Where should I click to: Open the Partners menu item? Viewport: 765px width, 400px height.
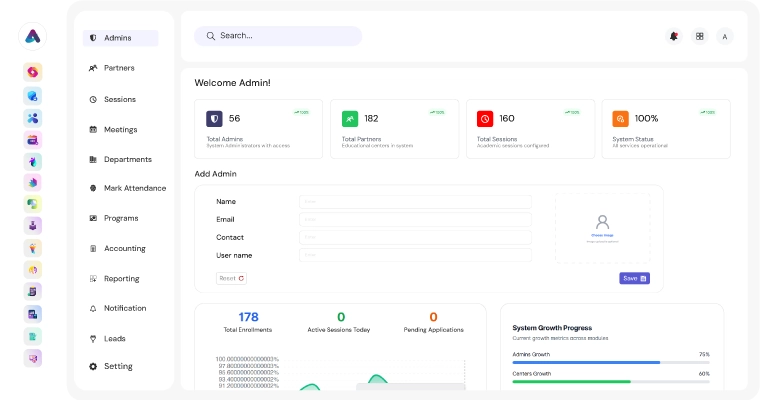(118, 68)
